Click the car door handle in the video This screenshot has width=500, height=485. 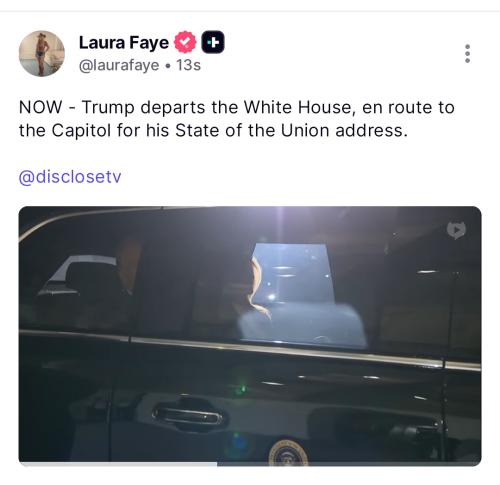187,416
